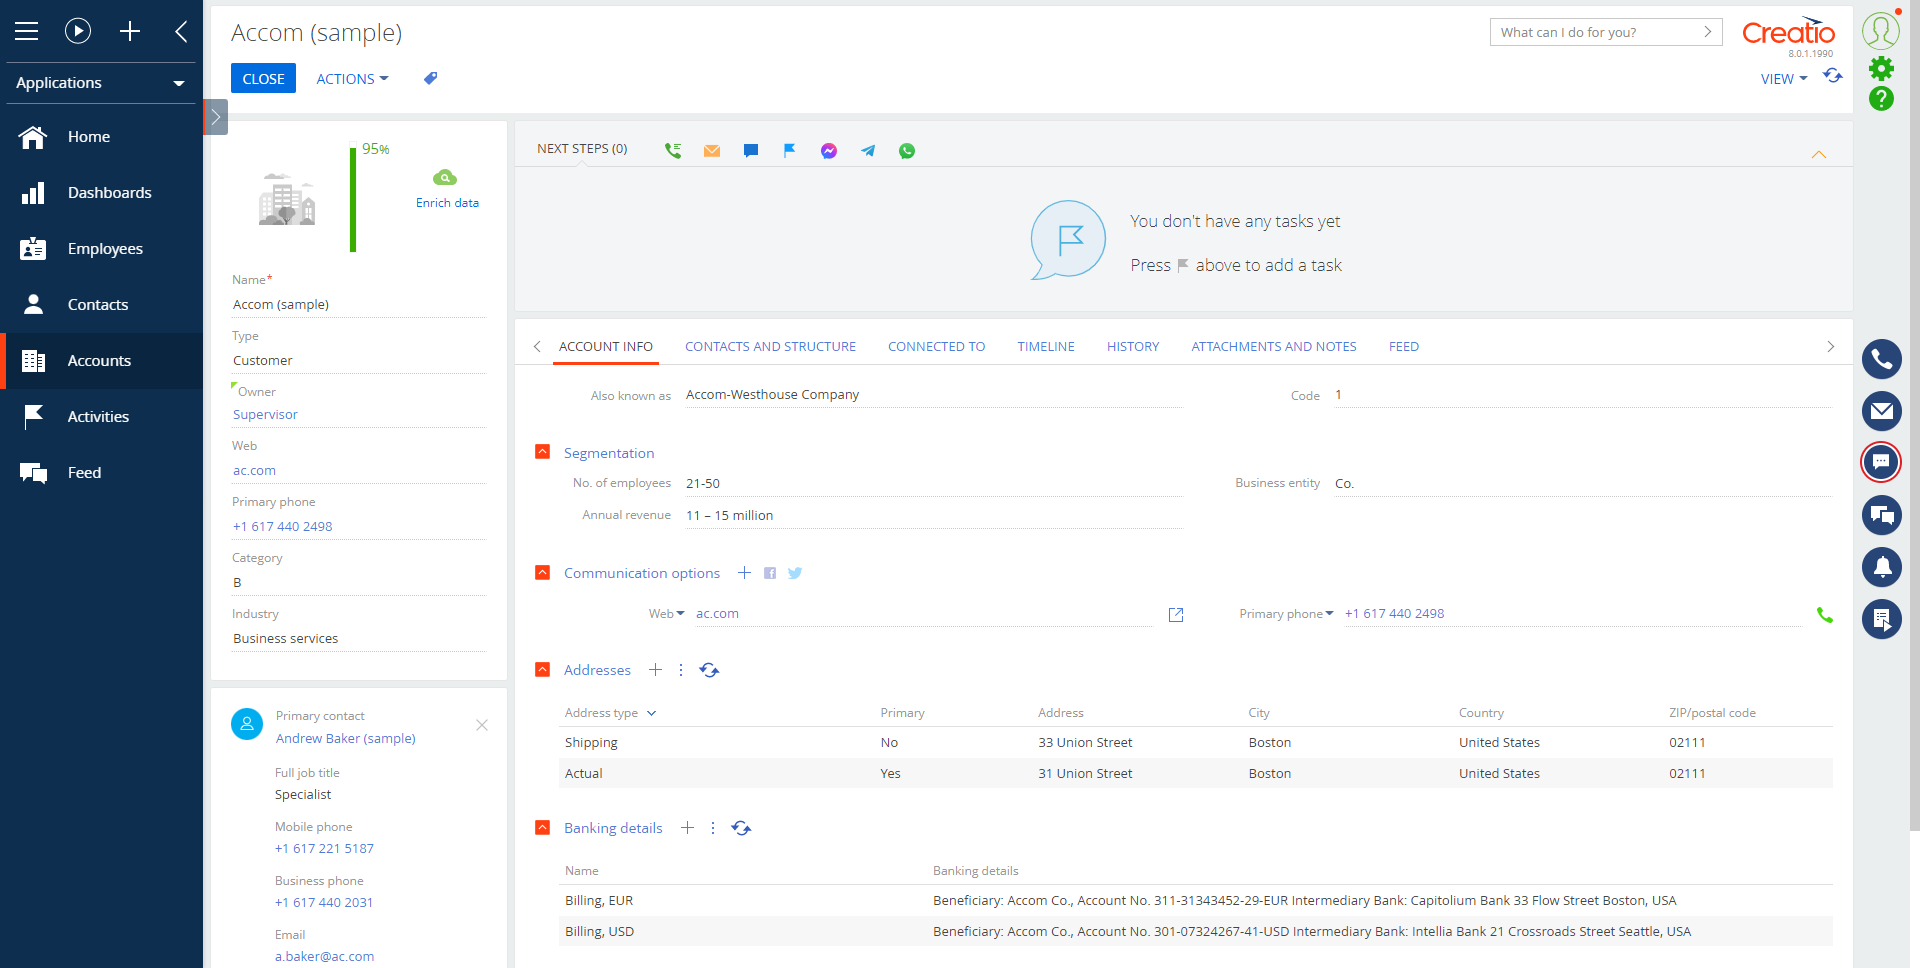Add a task via the flag icon
Image resolution: width=1920 pixels, height=968 pixels.
[x=790, y=150]
